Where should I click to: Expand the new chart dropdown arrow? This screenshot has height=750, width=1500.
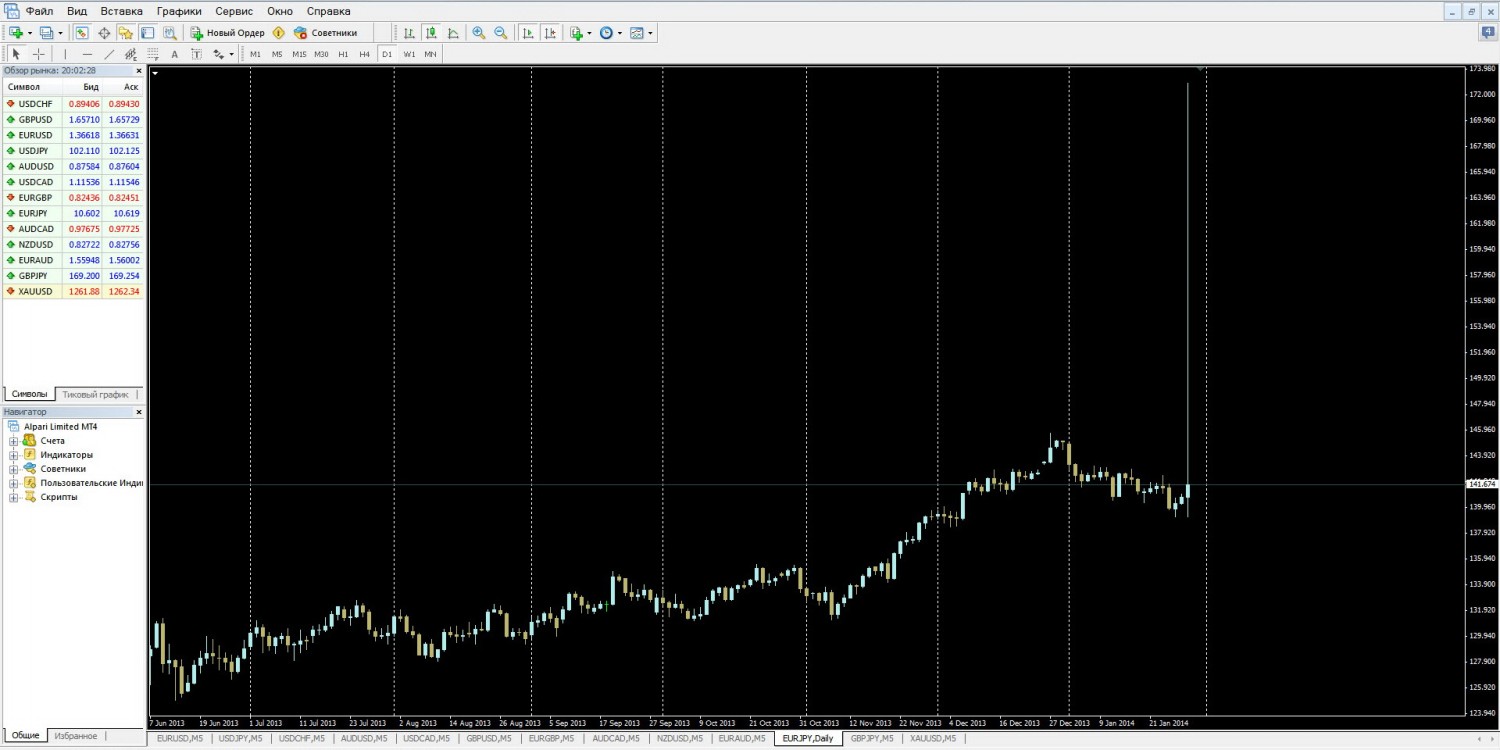[x=29, y=33]
